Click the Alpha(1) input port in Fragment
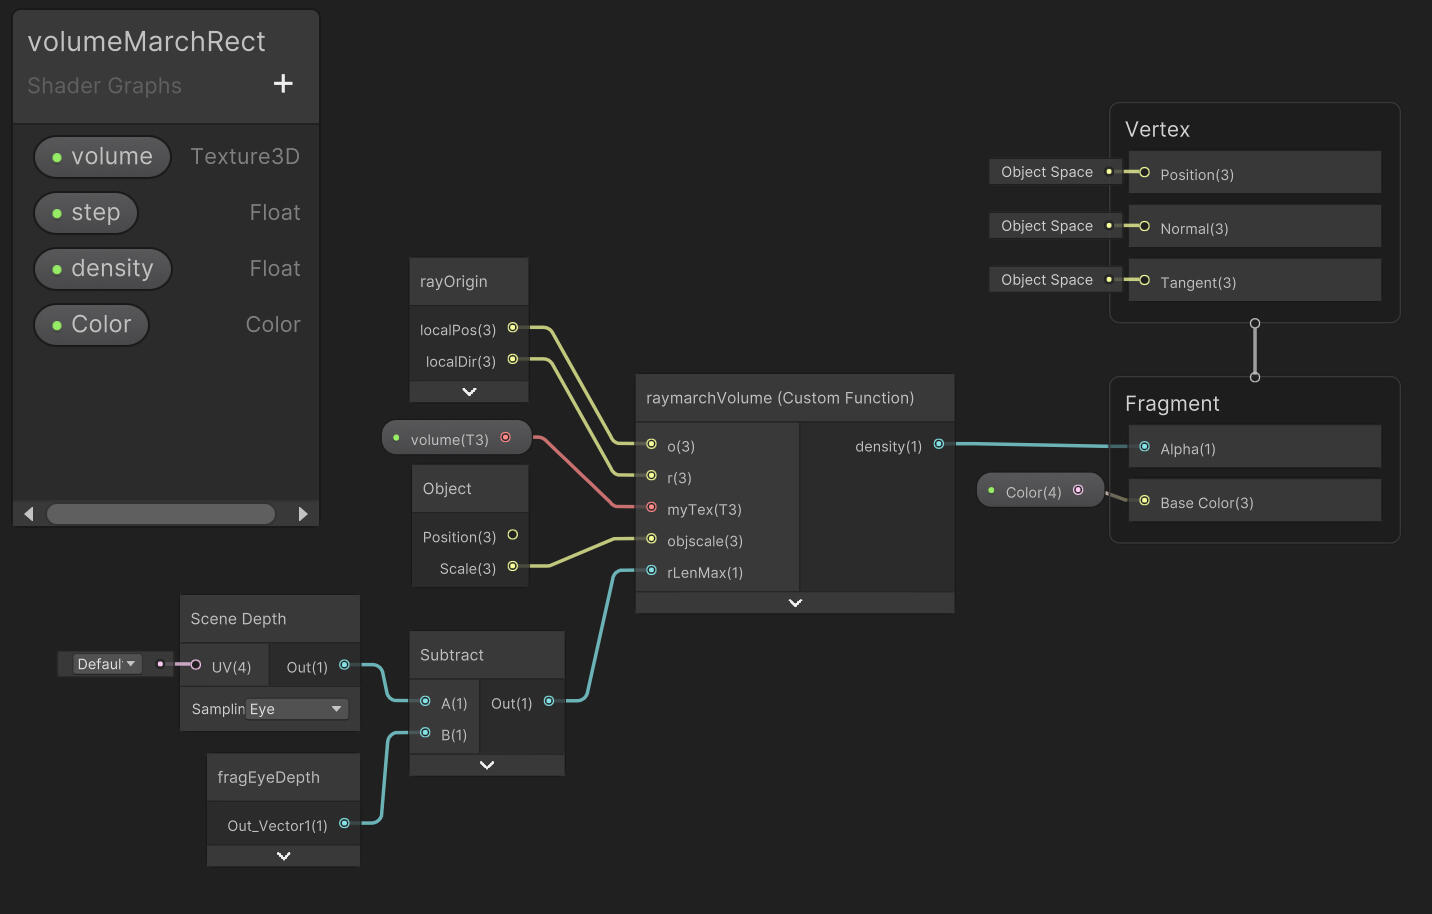Viewport: 1432px width, 914px height. pyautogui.click(x=1144, y=447)
